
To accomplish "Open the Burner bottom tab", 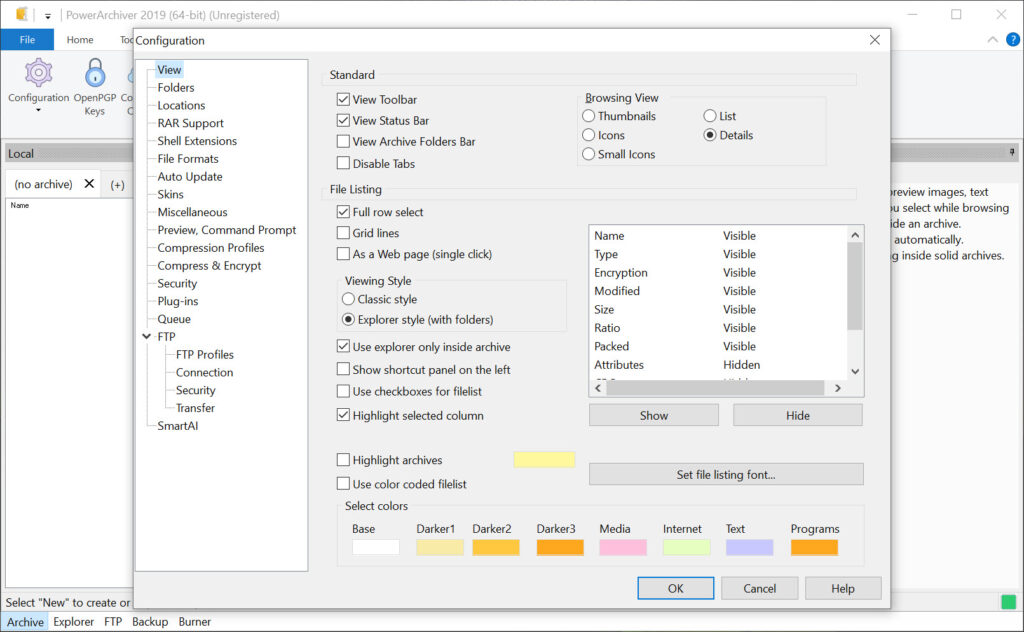I will coord(195,622).
